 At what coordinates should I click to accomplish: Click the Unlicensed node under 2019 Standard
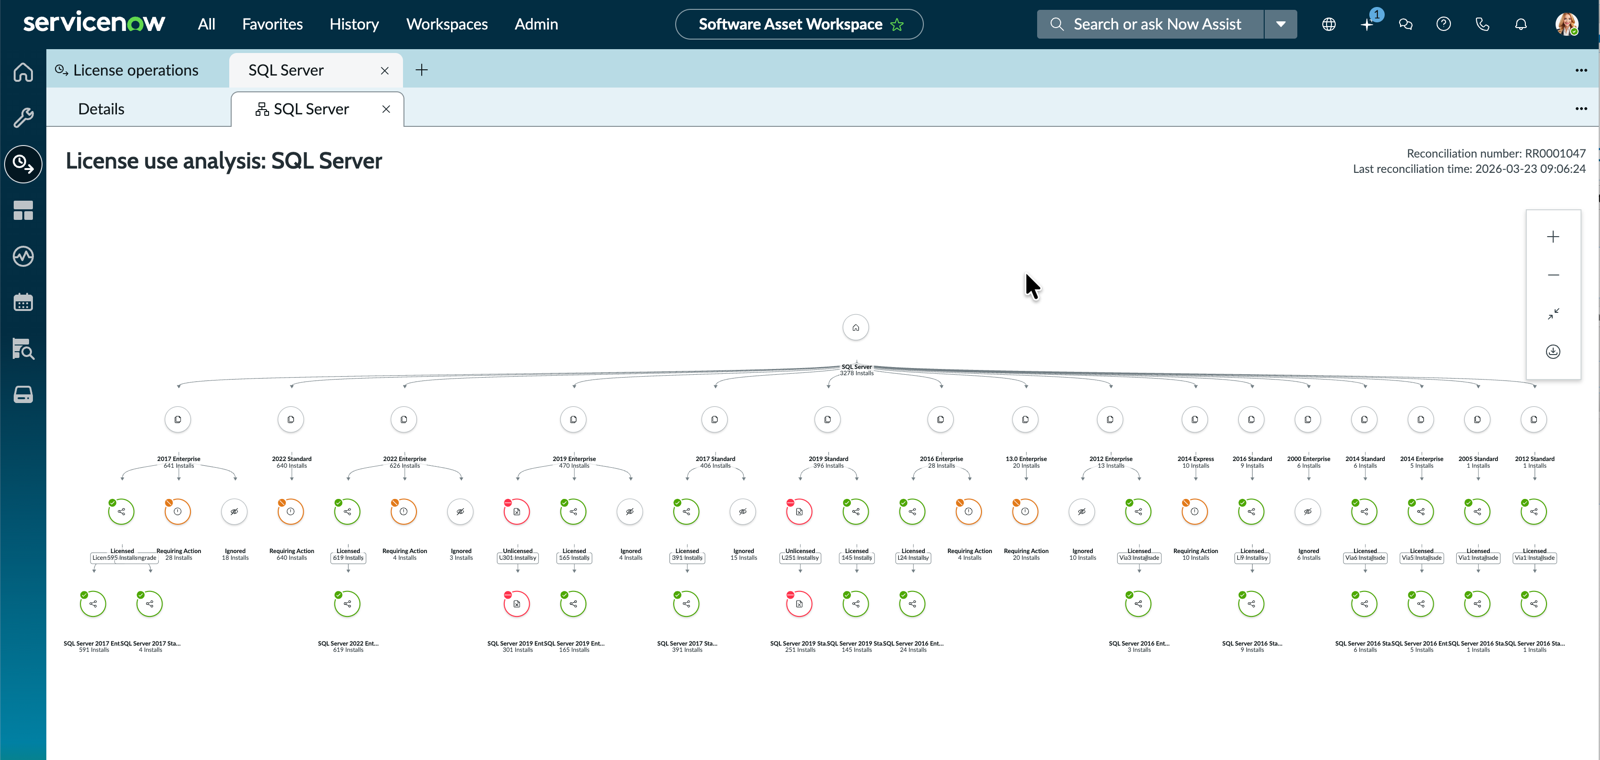[799, 512]
